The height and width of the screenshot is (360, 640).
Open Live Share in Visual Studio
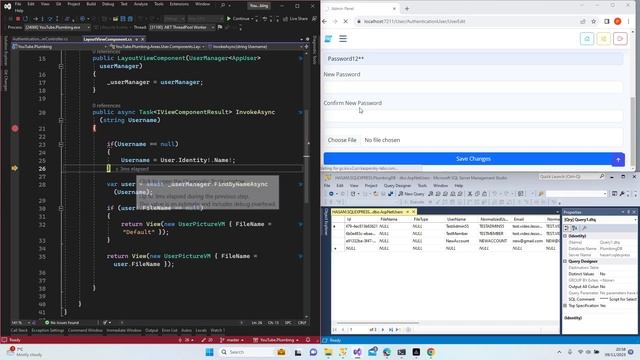tap(296, 19)
